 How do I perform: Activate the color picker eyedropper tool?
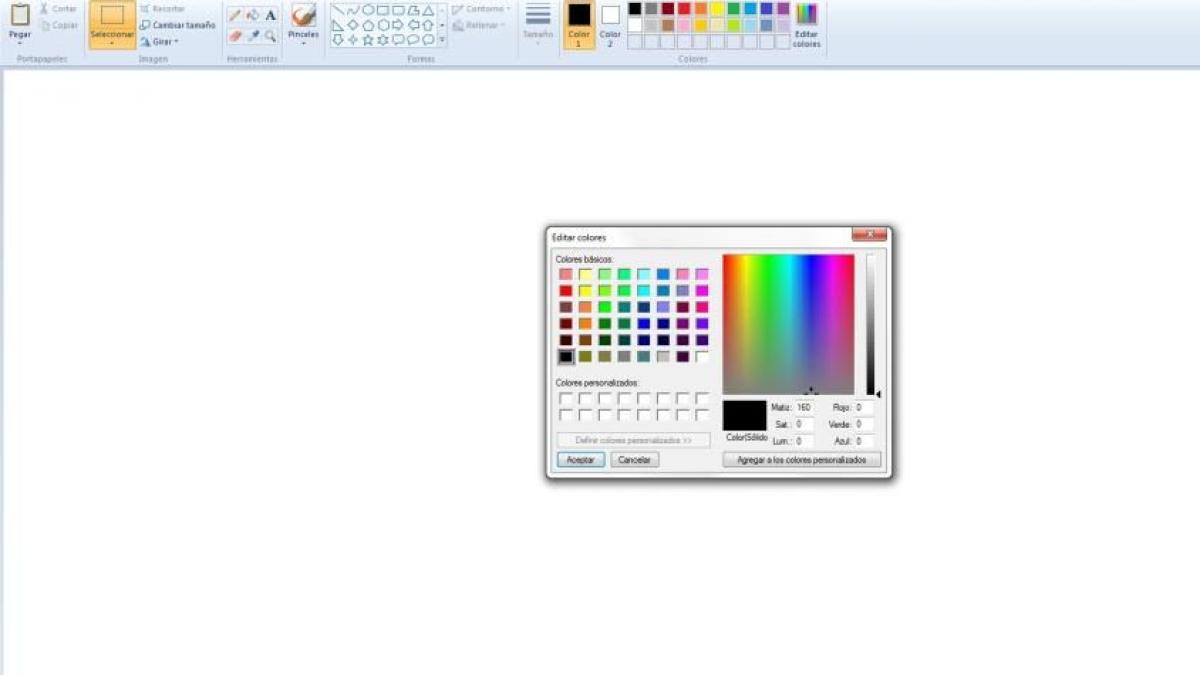[x=252, y=36]
